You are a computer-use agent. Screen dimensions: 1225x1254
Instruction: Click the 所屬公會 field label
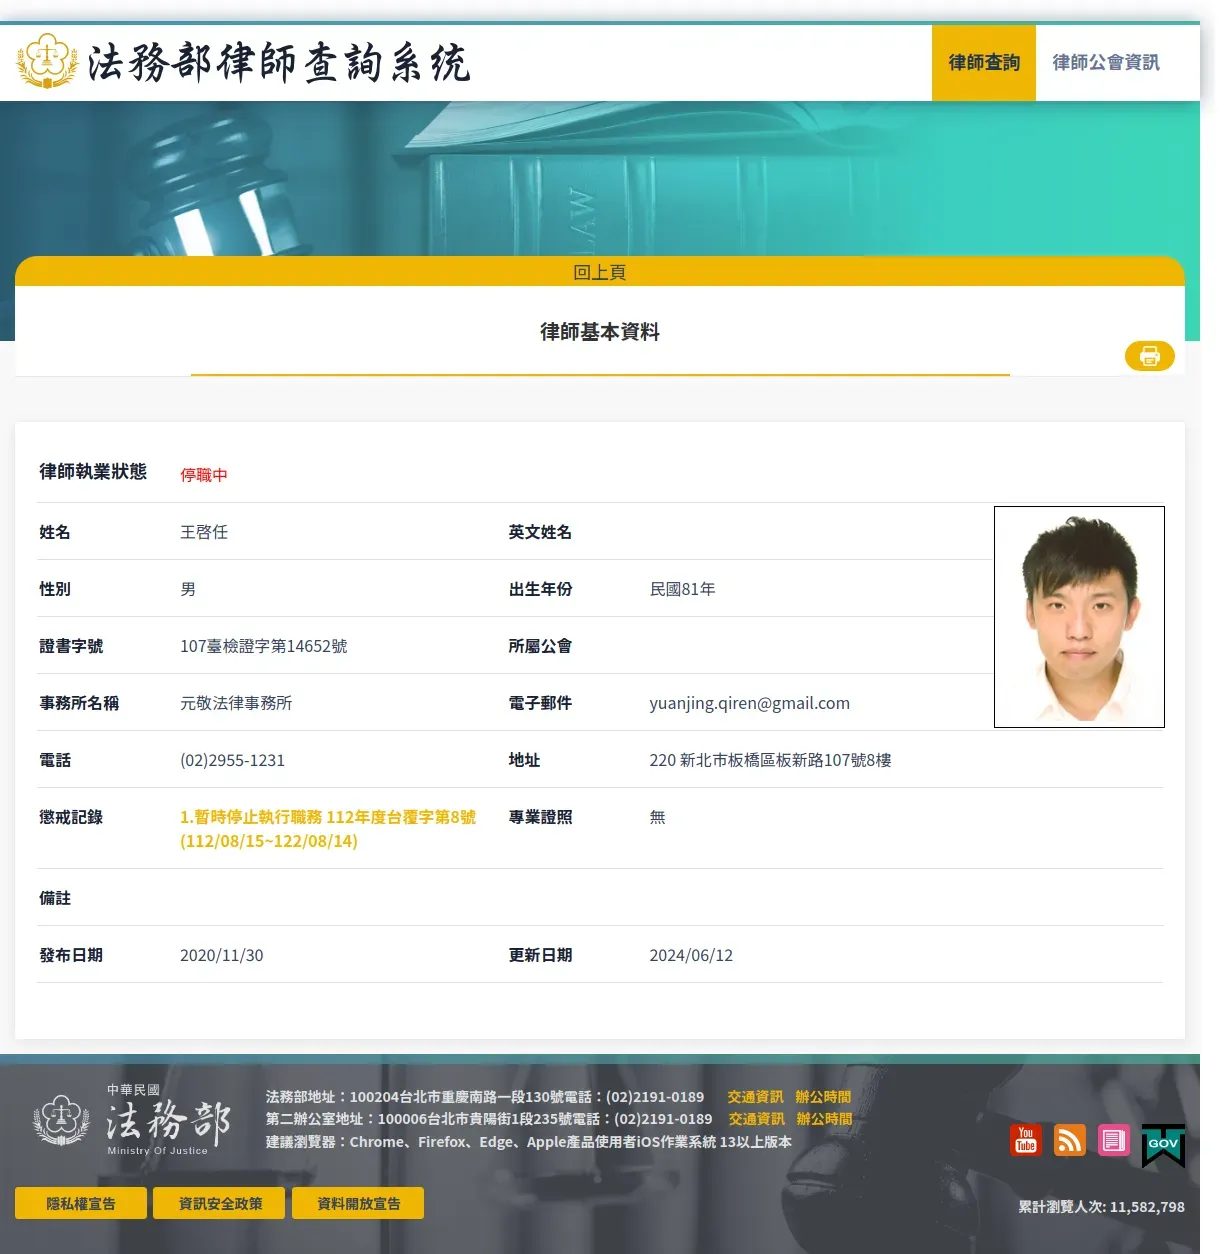[x=540, y=646]
